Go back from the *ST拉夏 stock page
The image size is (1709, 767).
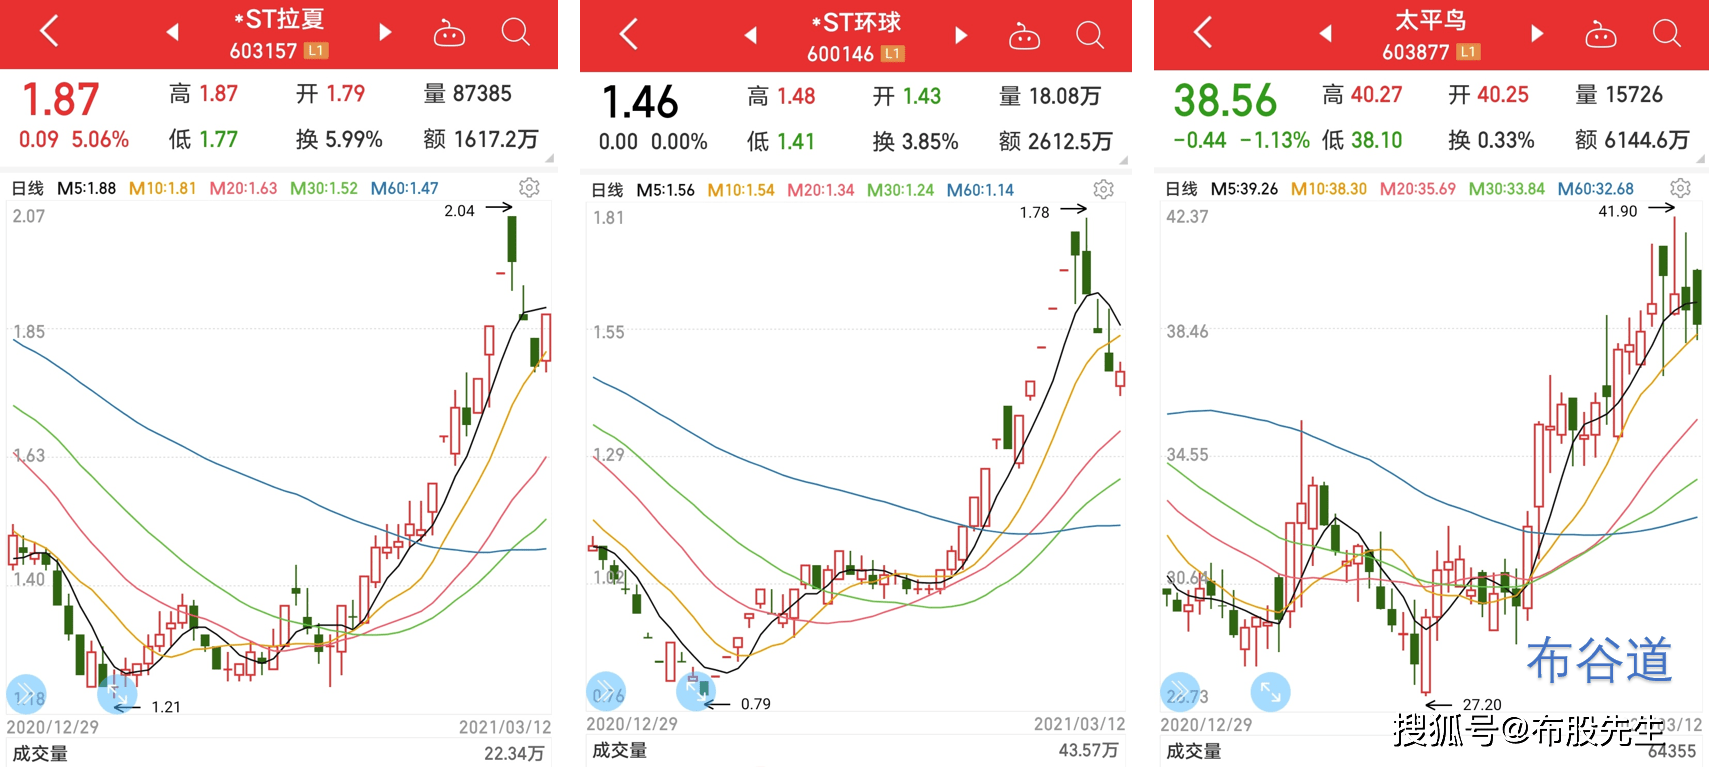pyautogui.click(x=49, y=32)
